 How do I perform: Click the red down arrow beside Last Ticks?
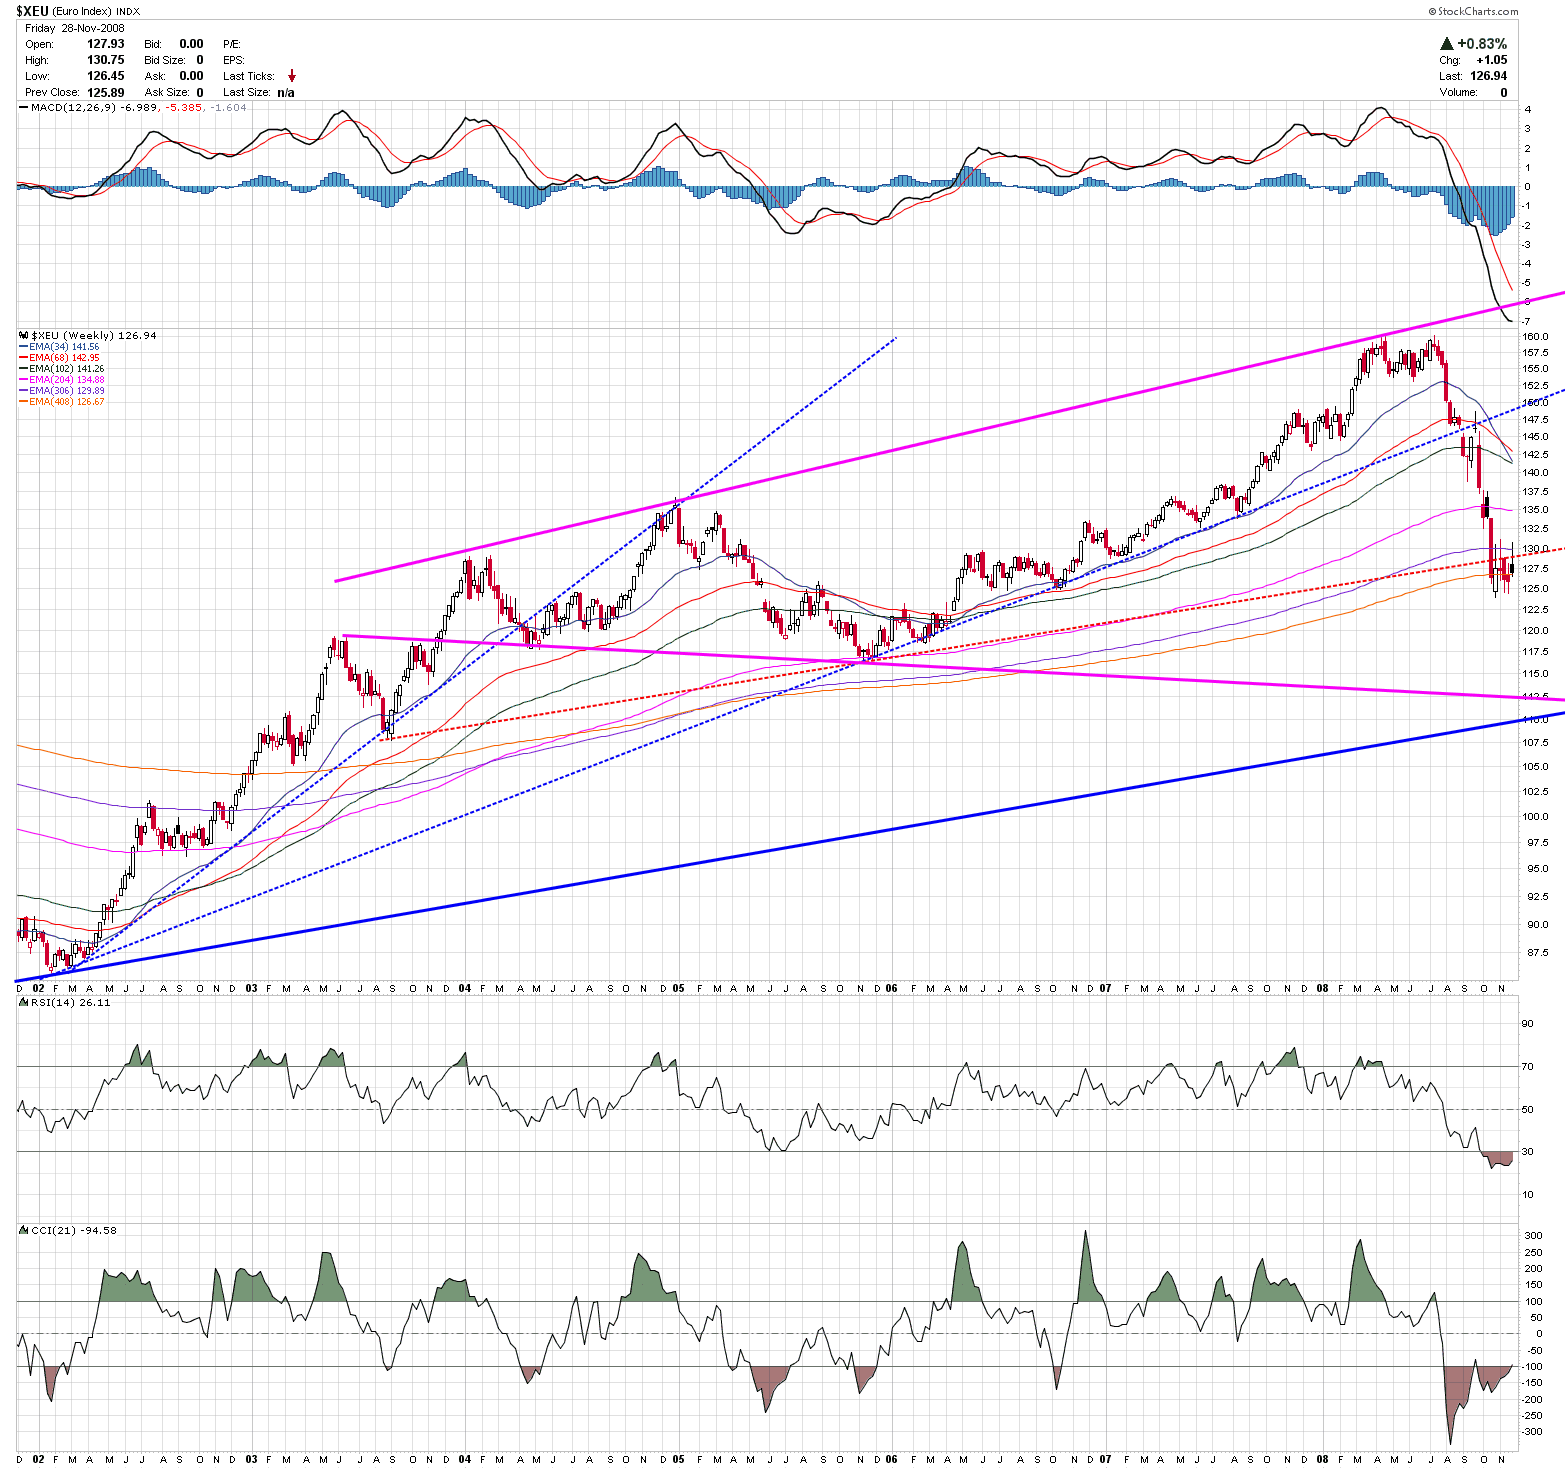click(292, 76)
